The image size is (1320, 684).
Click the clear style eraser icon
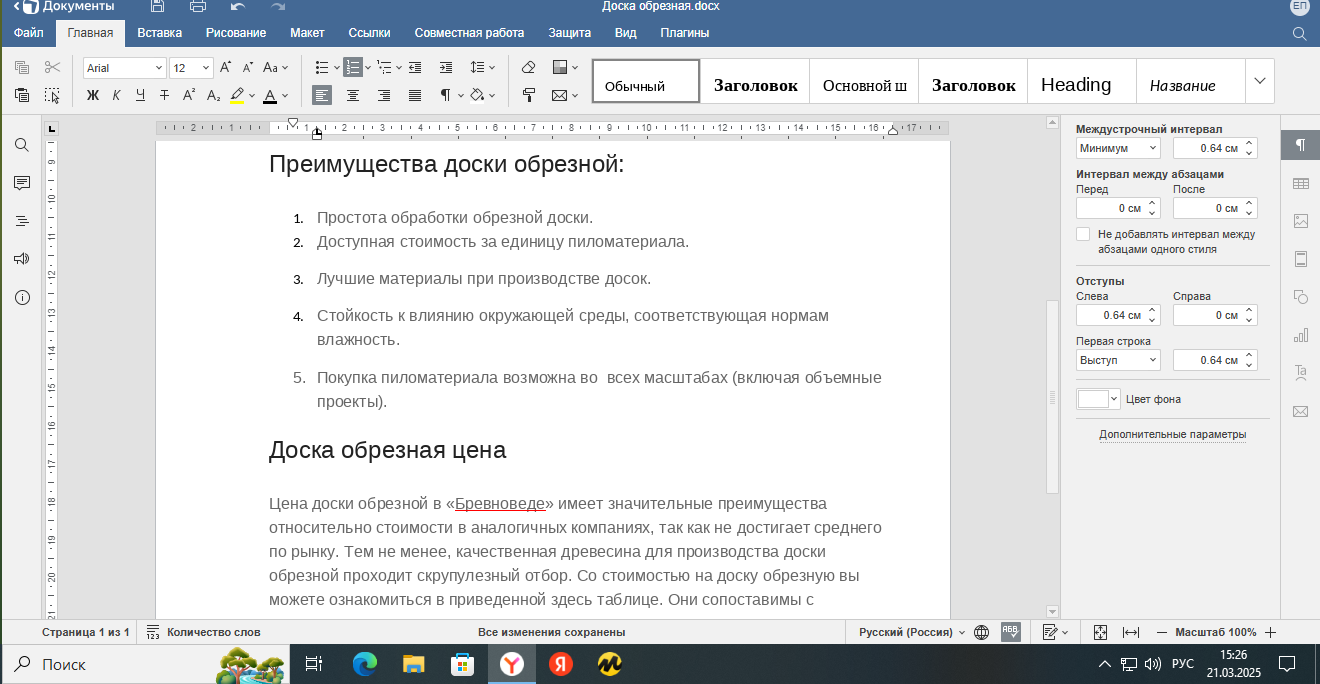point(529,68)
